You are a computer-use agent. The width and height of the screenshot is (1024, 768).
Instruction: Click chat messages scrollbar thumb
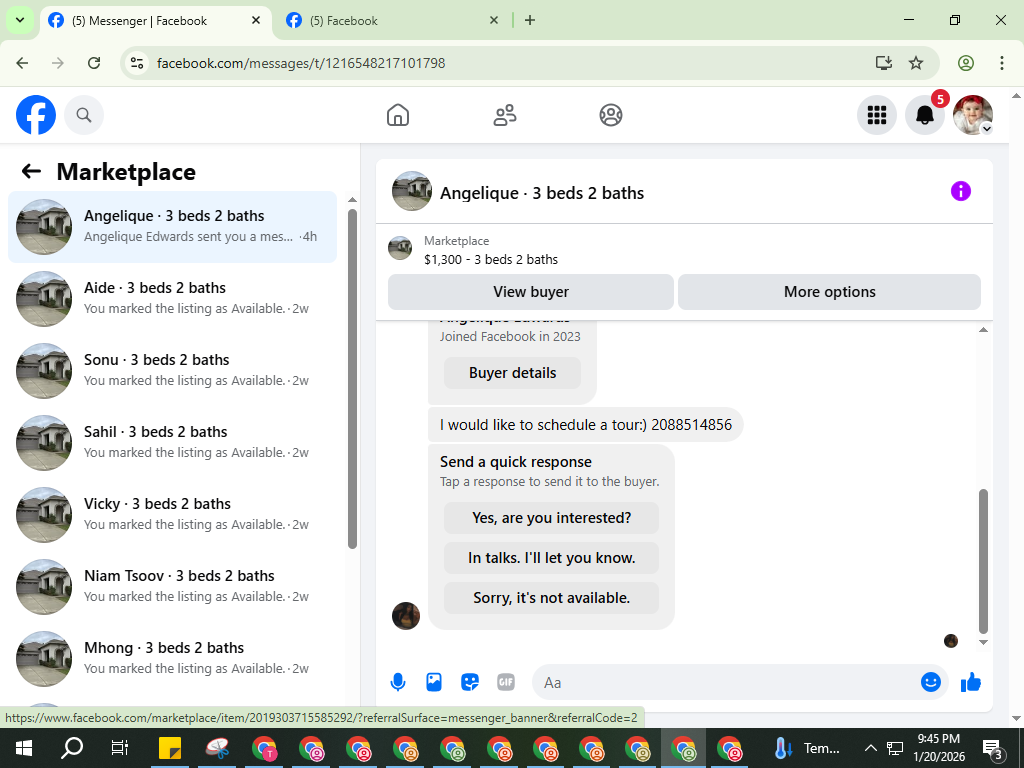(984, 562)
